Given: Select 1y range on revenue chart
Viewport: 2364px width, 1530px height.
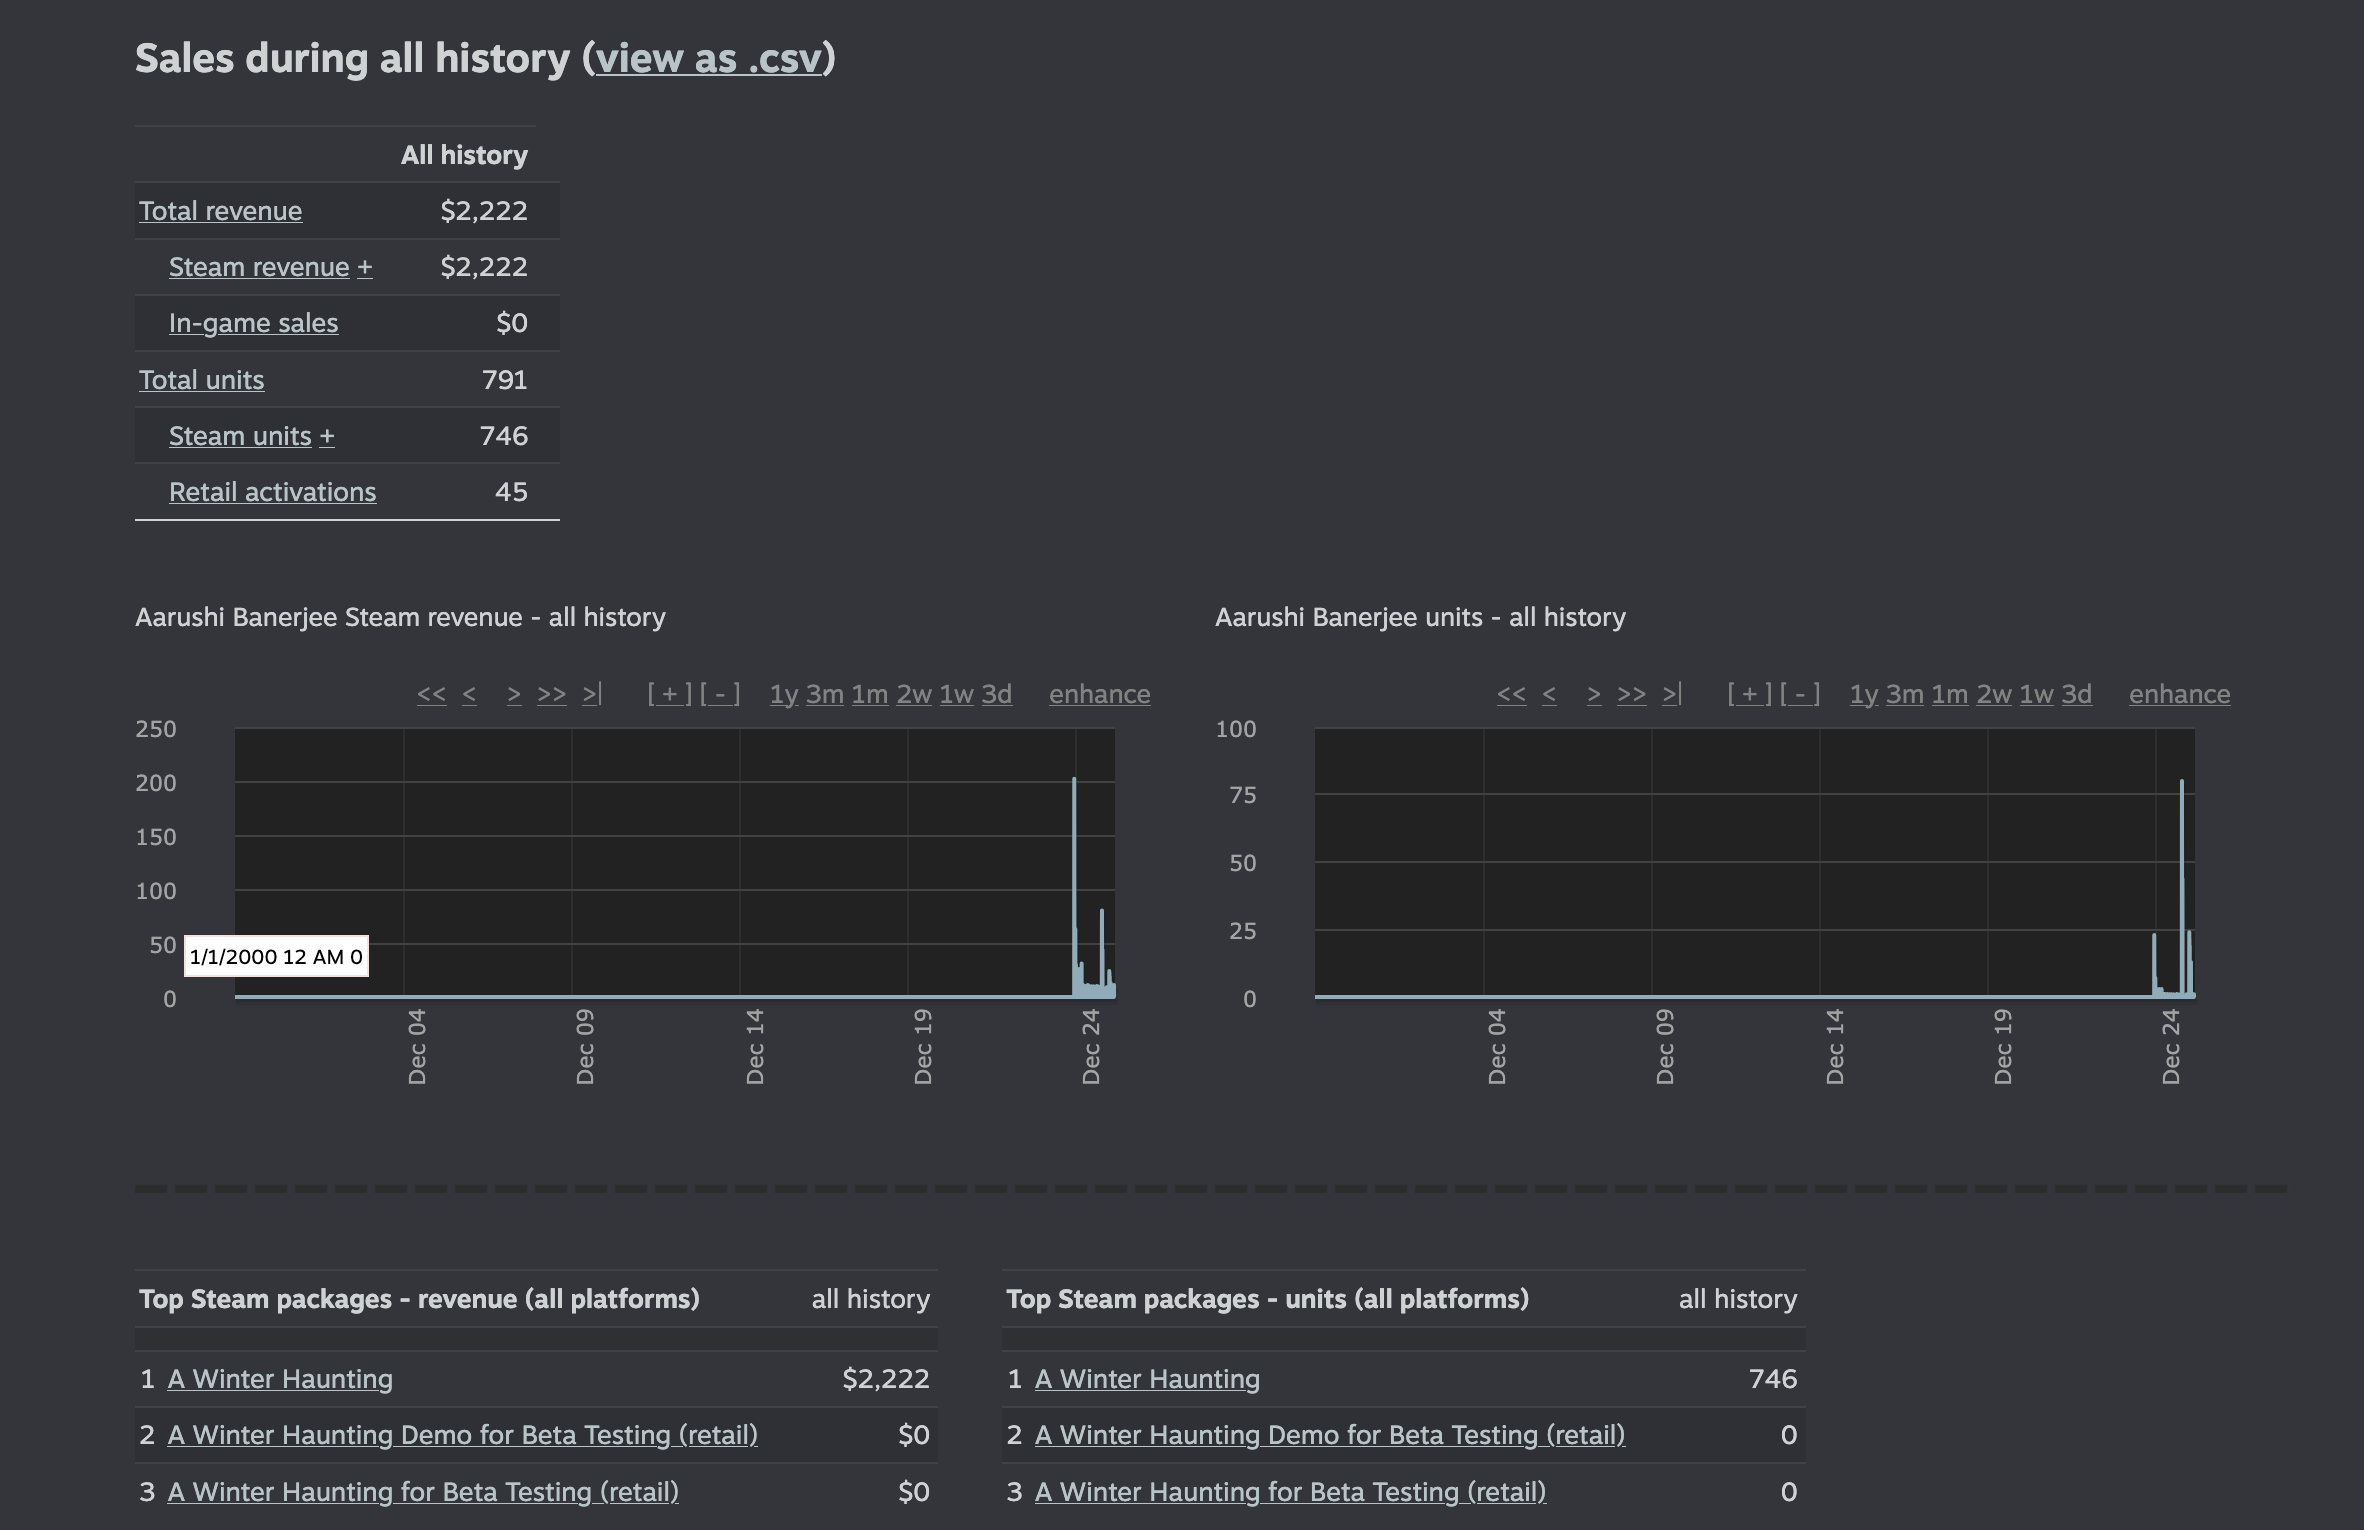Looking at the screenshot, I should coord(784,694).
